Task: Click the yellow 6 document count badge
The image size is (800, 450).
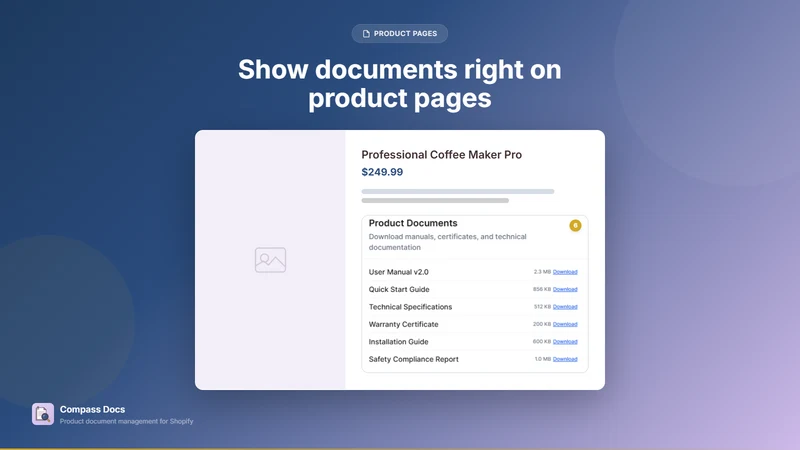Action: 575,226
